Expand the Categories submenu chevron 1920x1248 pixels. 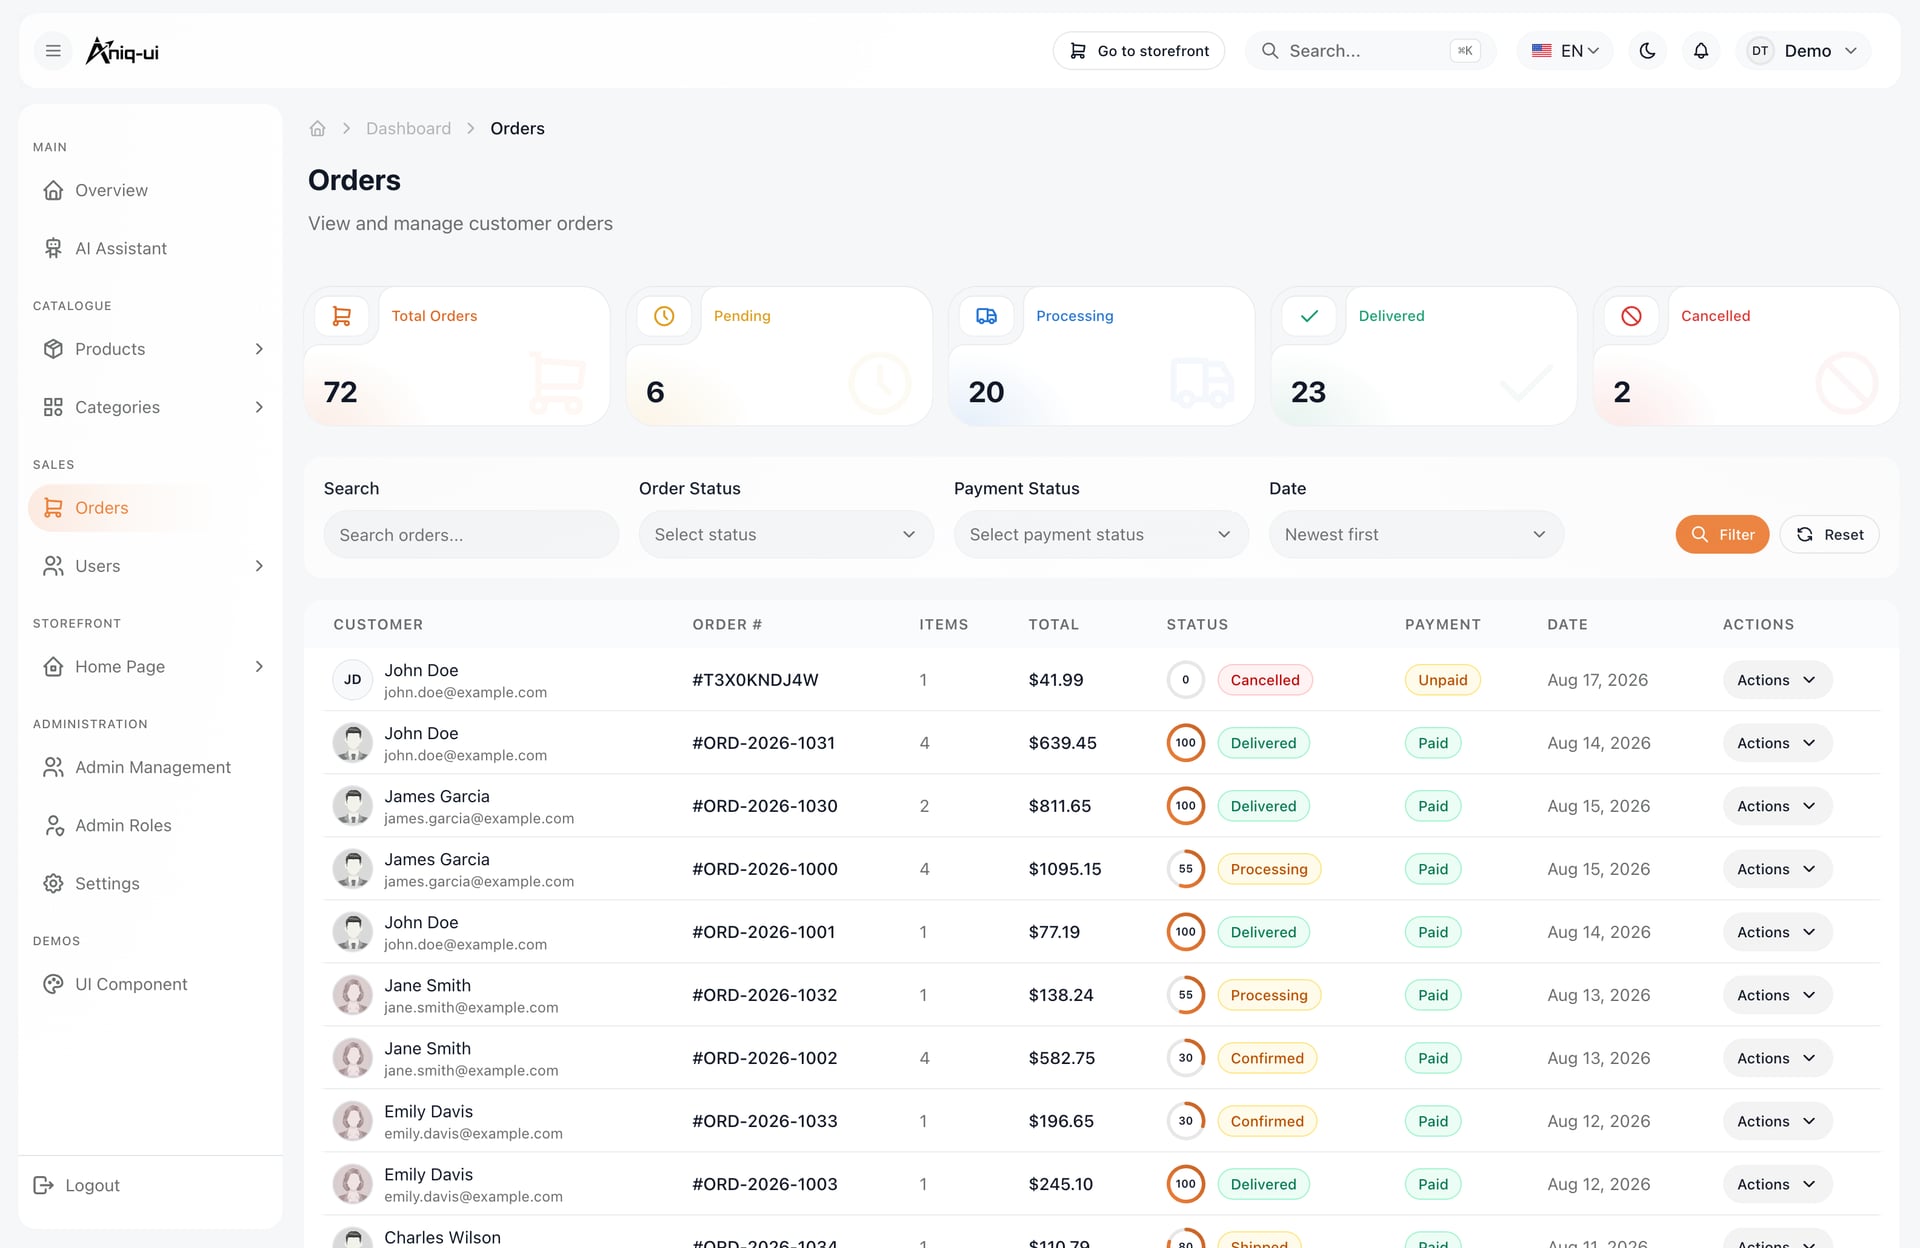259,407
